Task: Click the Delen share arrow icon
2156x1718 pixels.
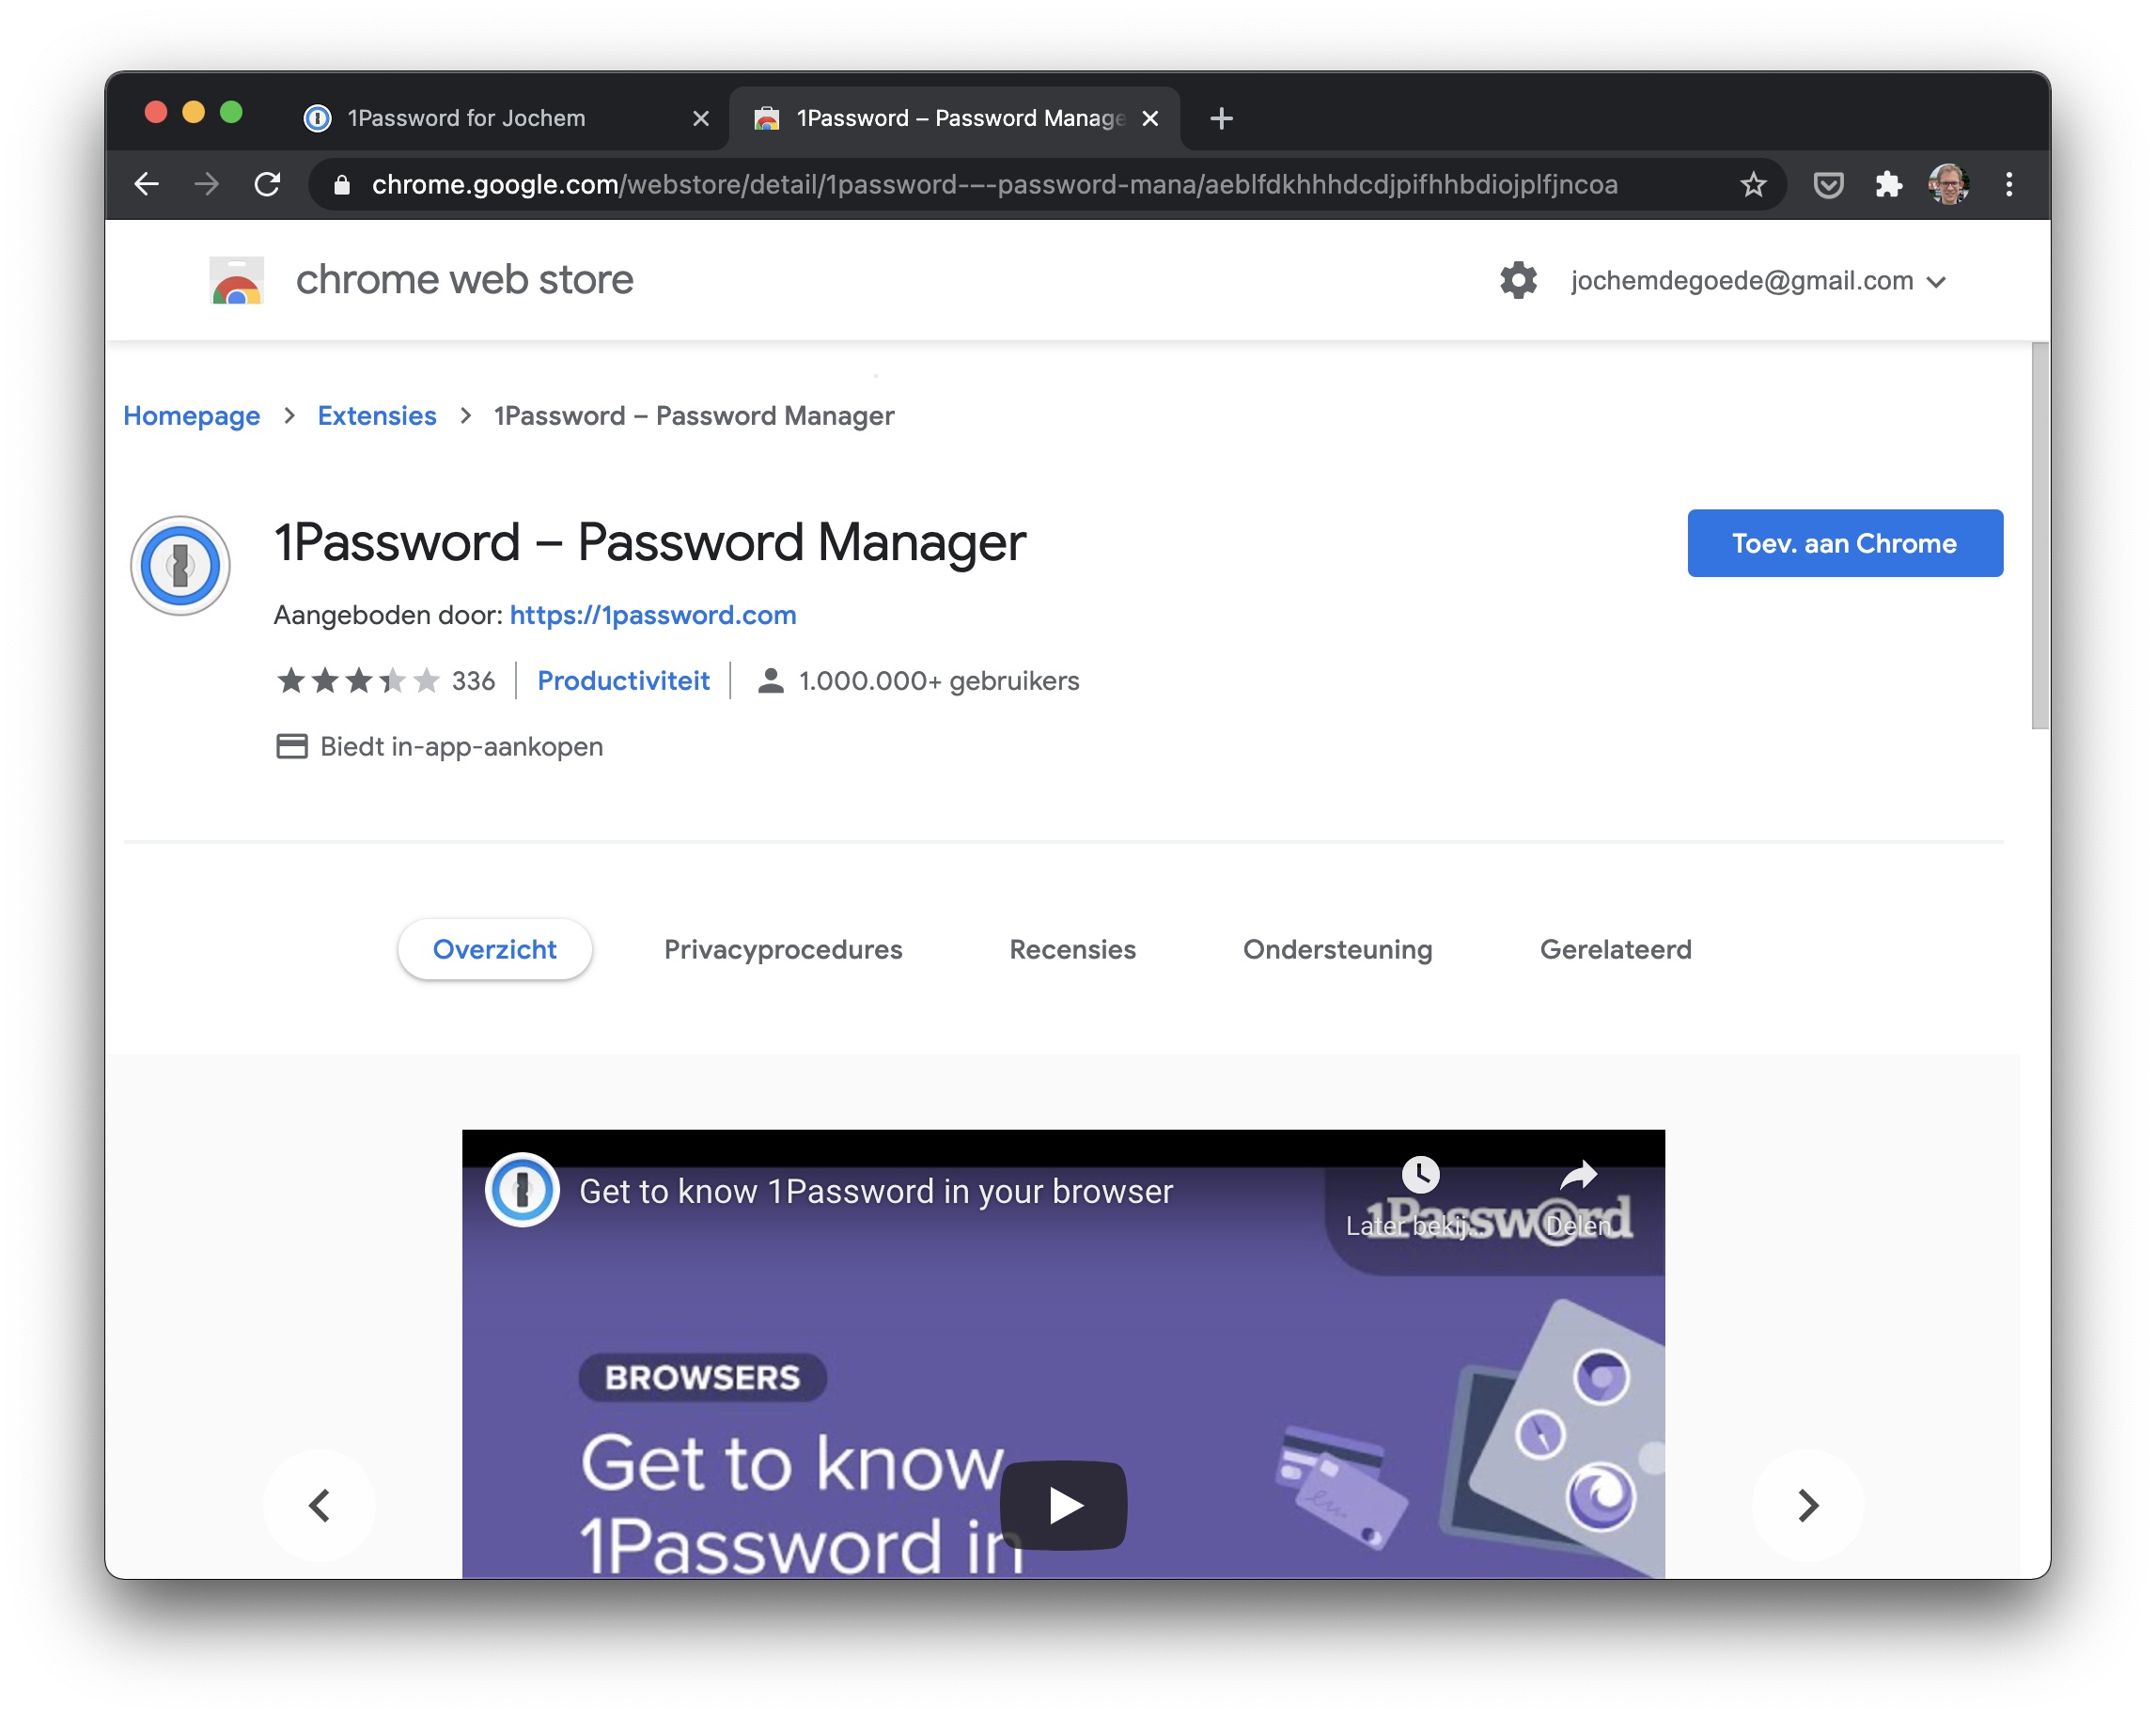Action: pos(1579,1174)
